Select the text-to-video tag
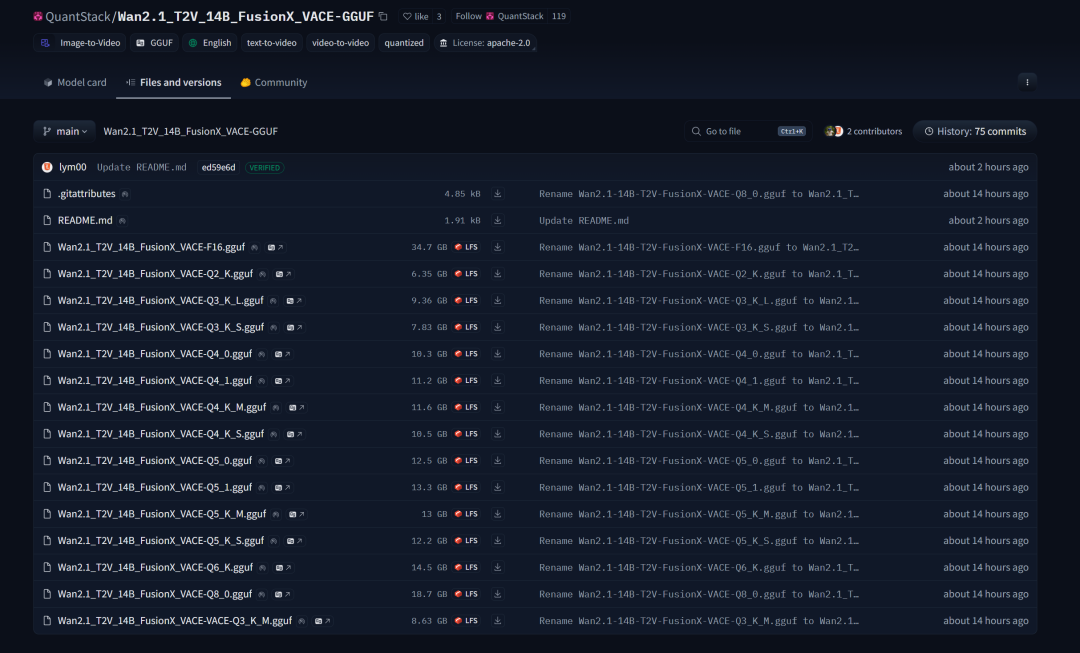The width and height of the screenshot is (1080, 653). (x=271, y=43)
